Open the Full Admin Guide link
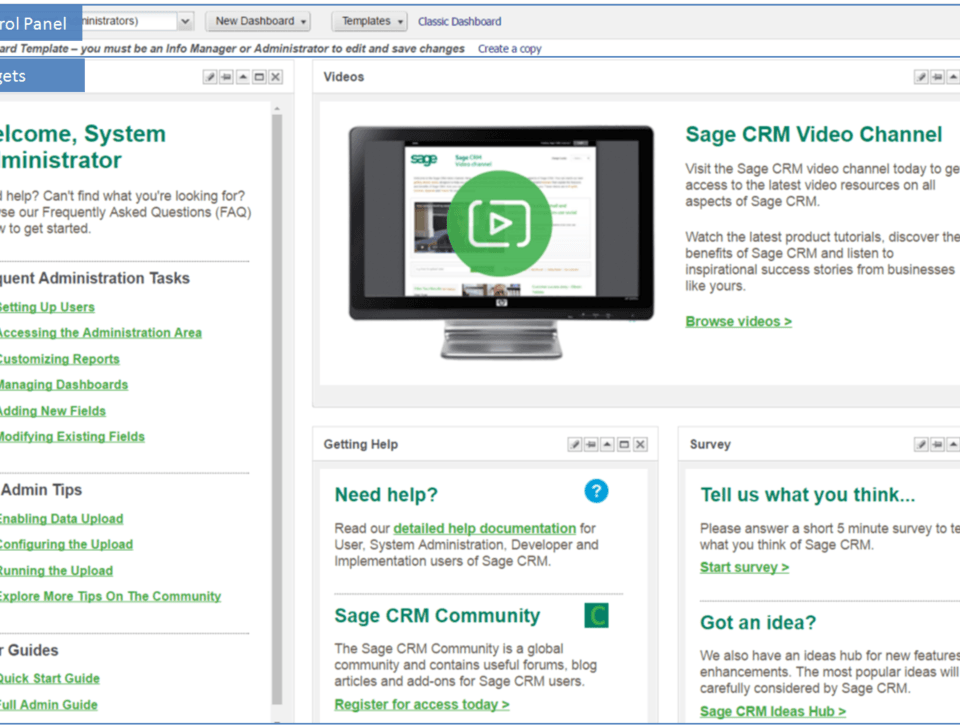 [x=48, y=705]
